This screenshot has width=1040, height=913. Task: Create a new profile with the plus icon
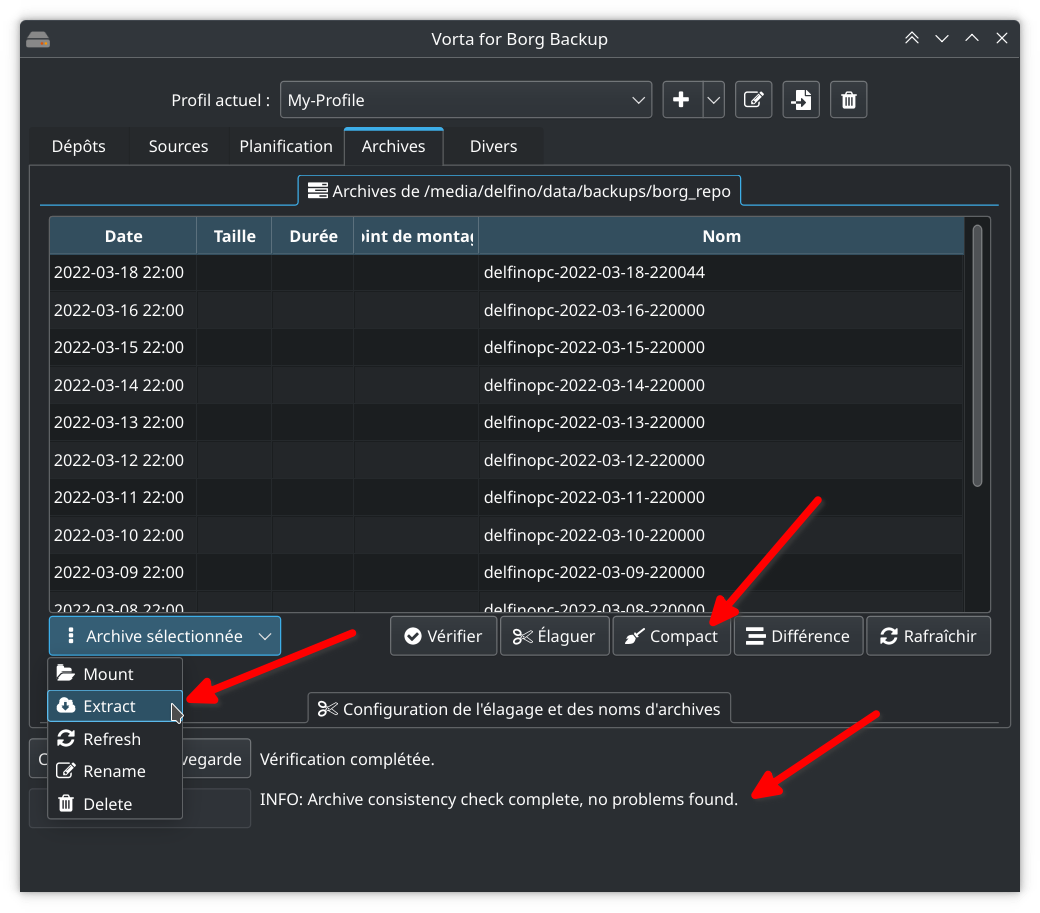click(681, 99)
